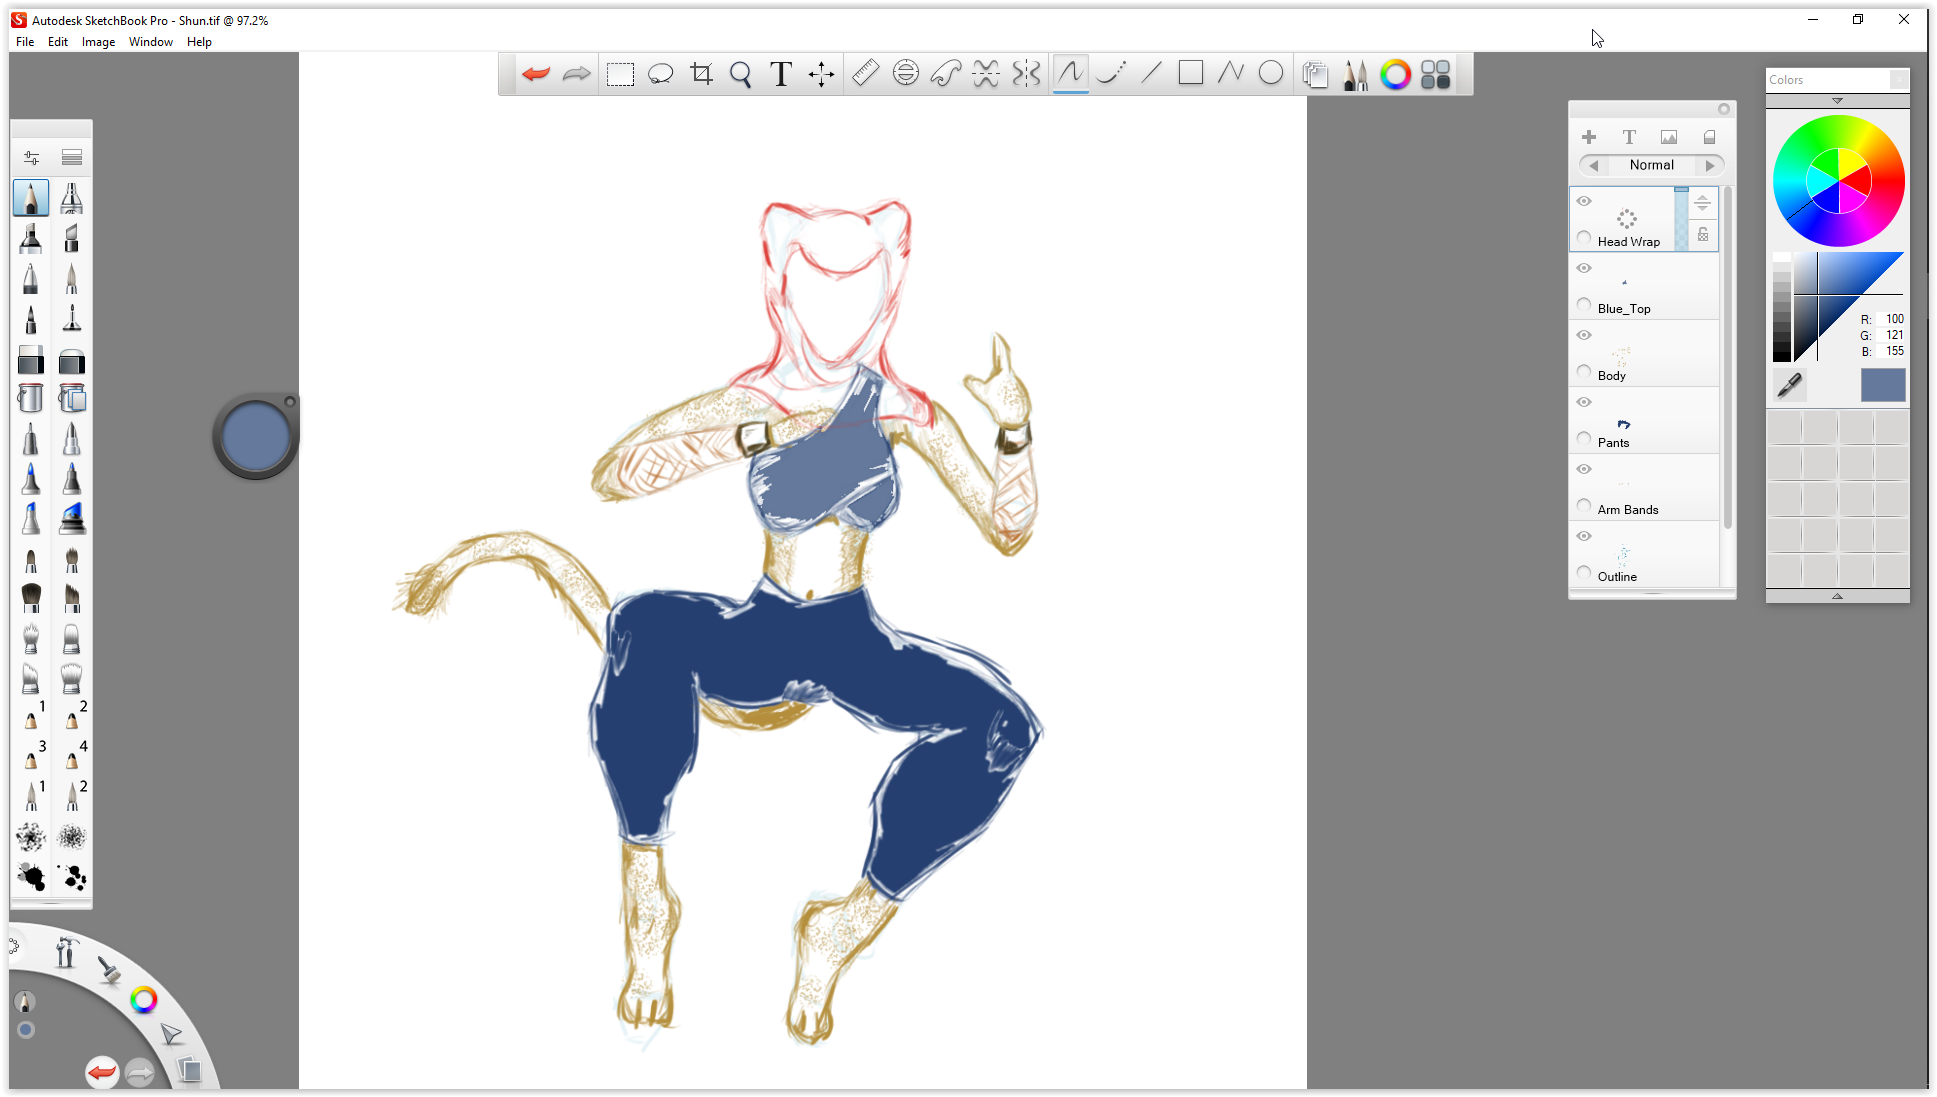Viewport: 1937px width, 1097px height.
Task: Click the Lasso selection tool
Action: [x=660, y=74]
